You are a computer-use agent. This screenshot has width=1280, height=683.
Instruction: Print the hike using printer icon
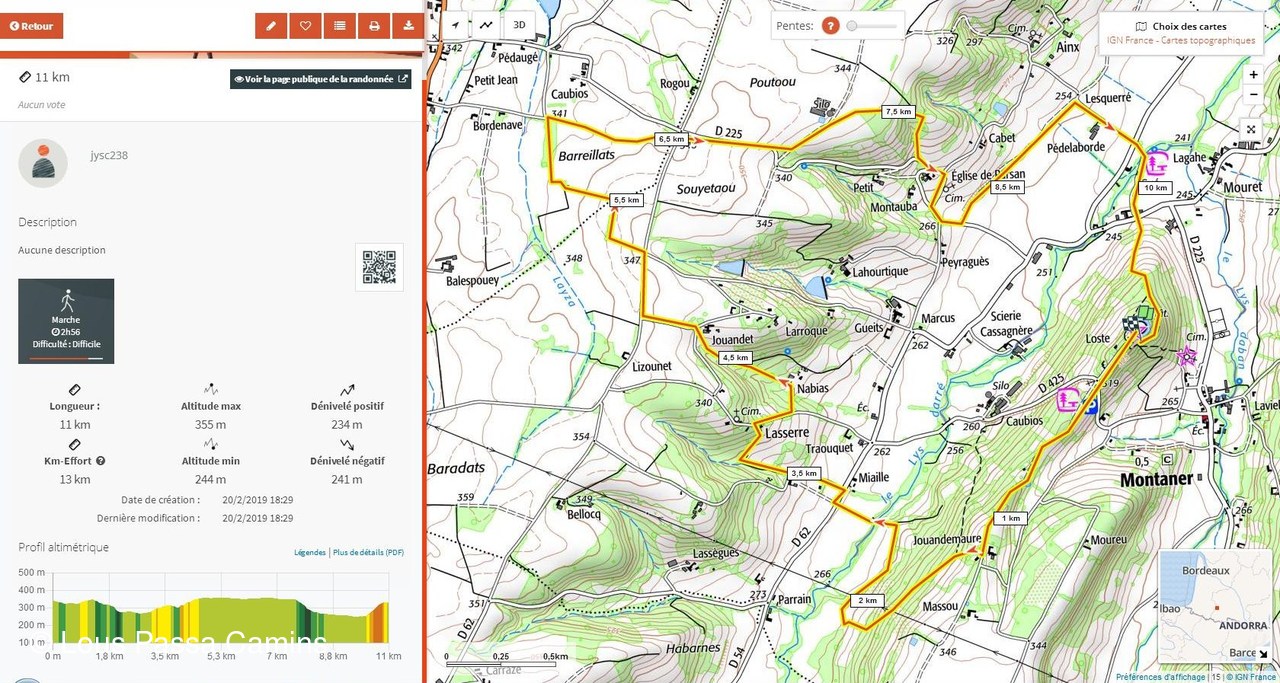[374, 26]
